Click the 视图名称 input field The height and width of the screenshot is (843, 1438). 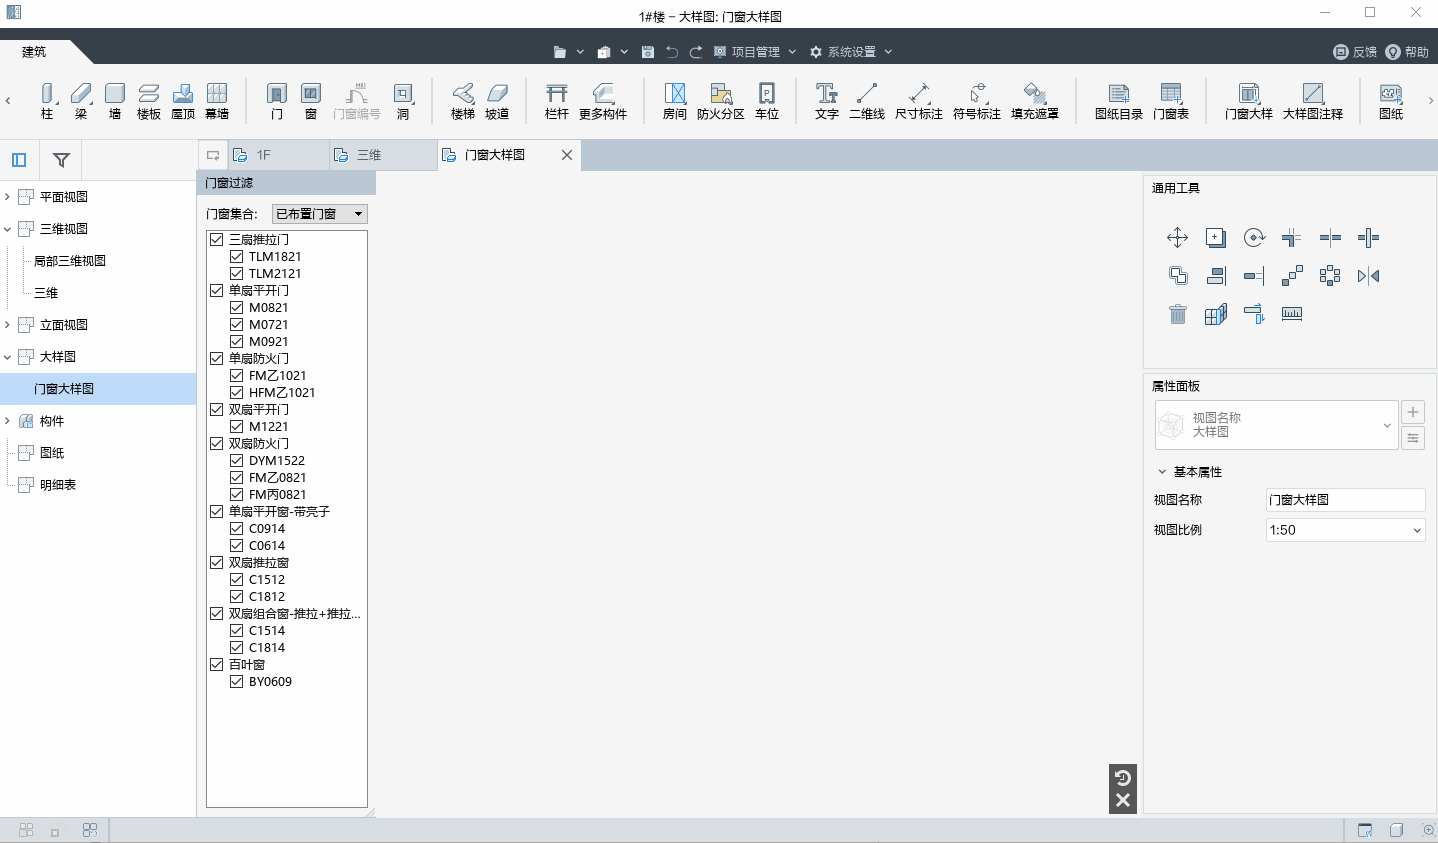tap(1345, 500)
